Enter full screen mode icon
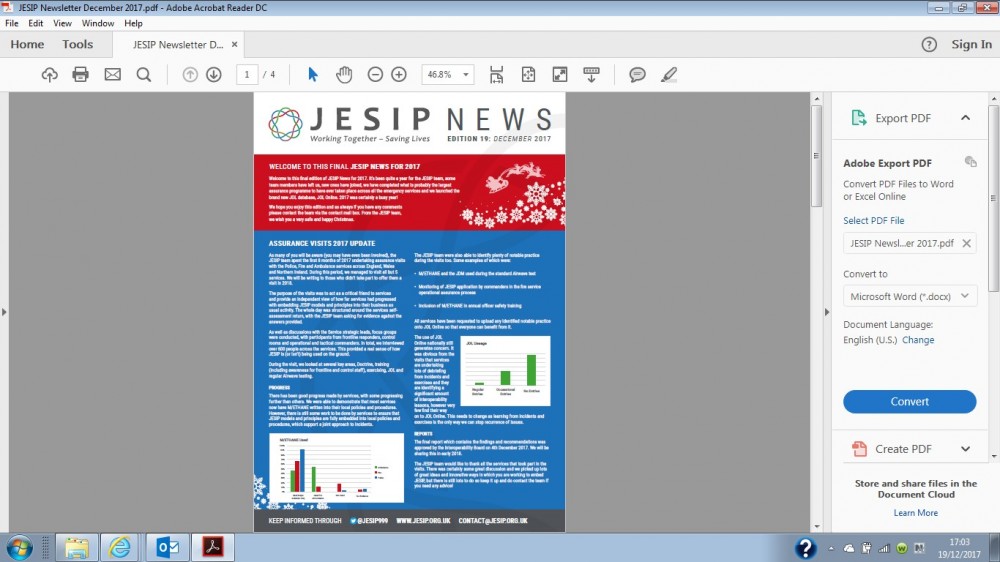Viewport: 1000px width, 562px height. coord(560,75)
